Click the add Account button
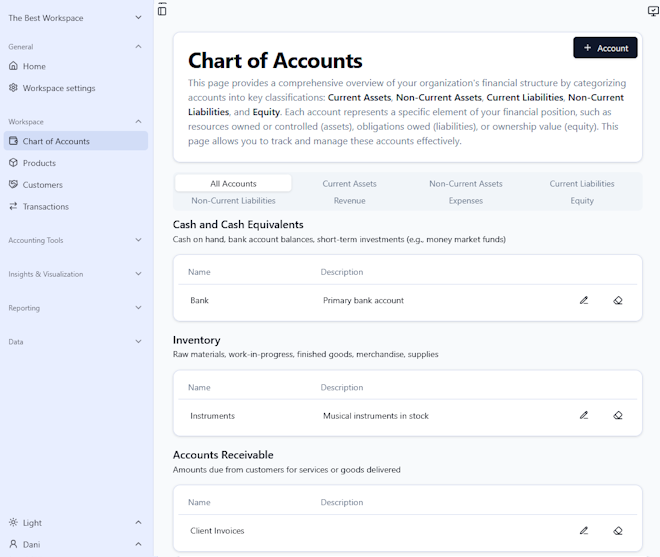This screenshot has width=660, height=557. (x=605, y=48)
